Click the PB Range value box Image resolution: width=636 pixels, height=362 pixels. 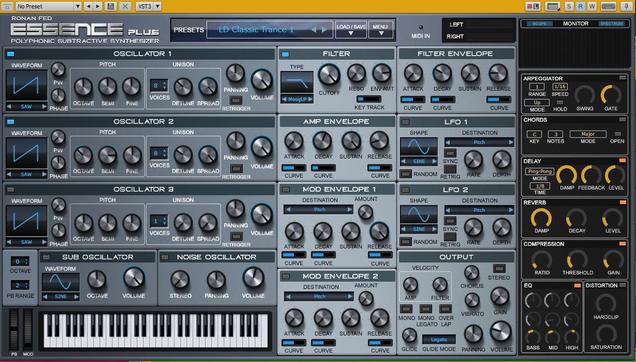20,285
